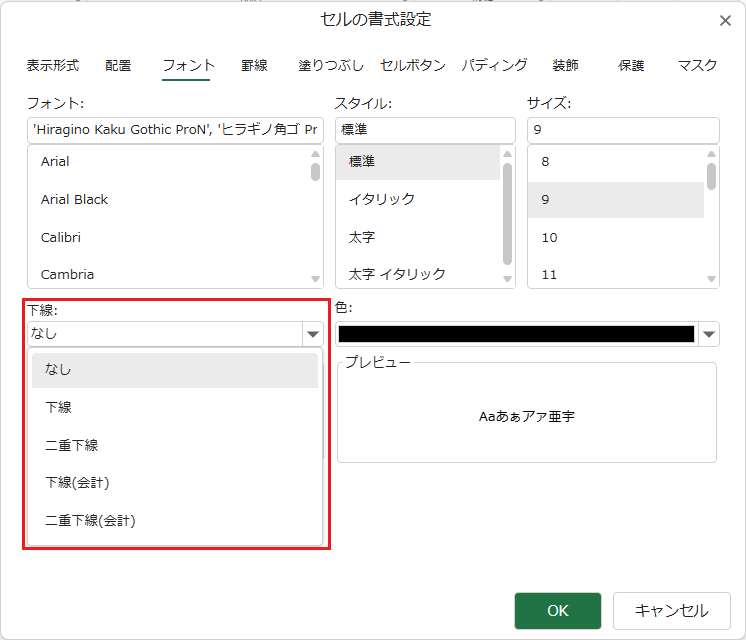Go to the 罫線 tab
The width and height of the screenshot is (746, 640).
click(254, 65)
